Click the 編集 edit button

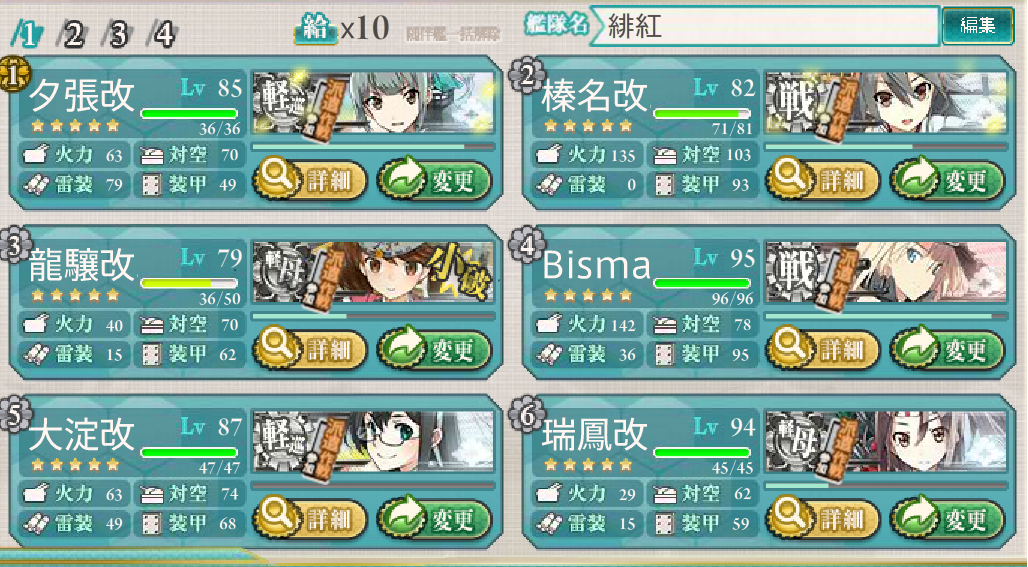(x=978, y=26)
